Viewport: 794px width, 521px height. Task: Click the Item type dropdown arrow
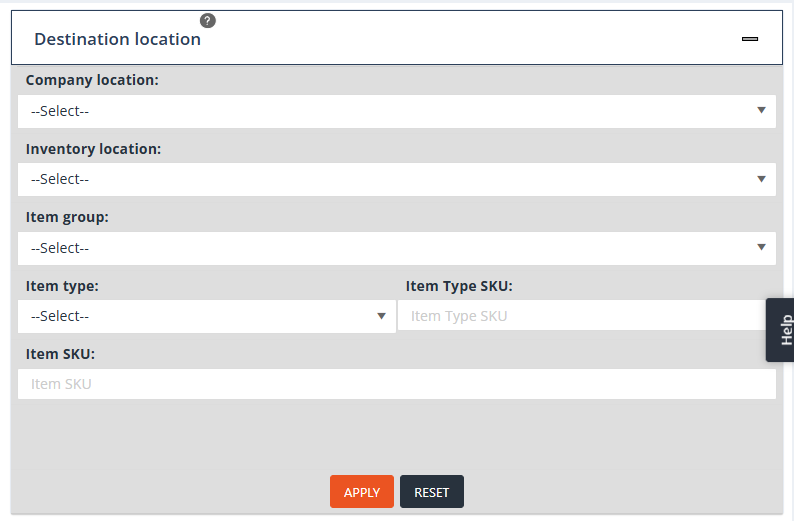tap(381, 316)
